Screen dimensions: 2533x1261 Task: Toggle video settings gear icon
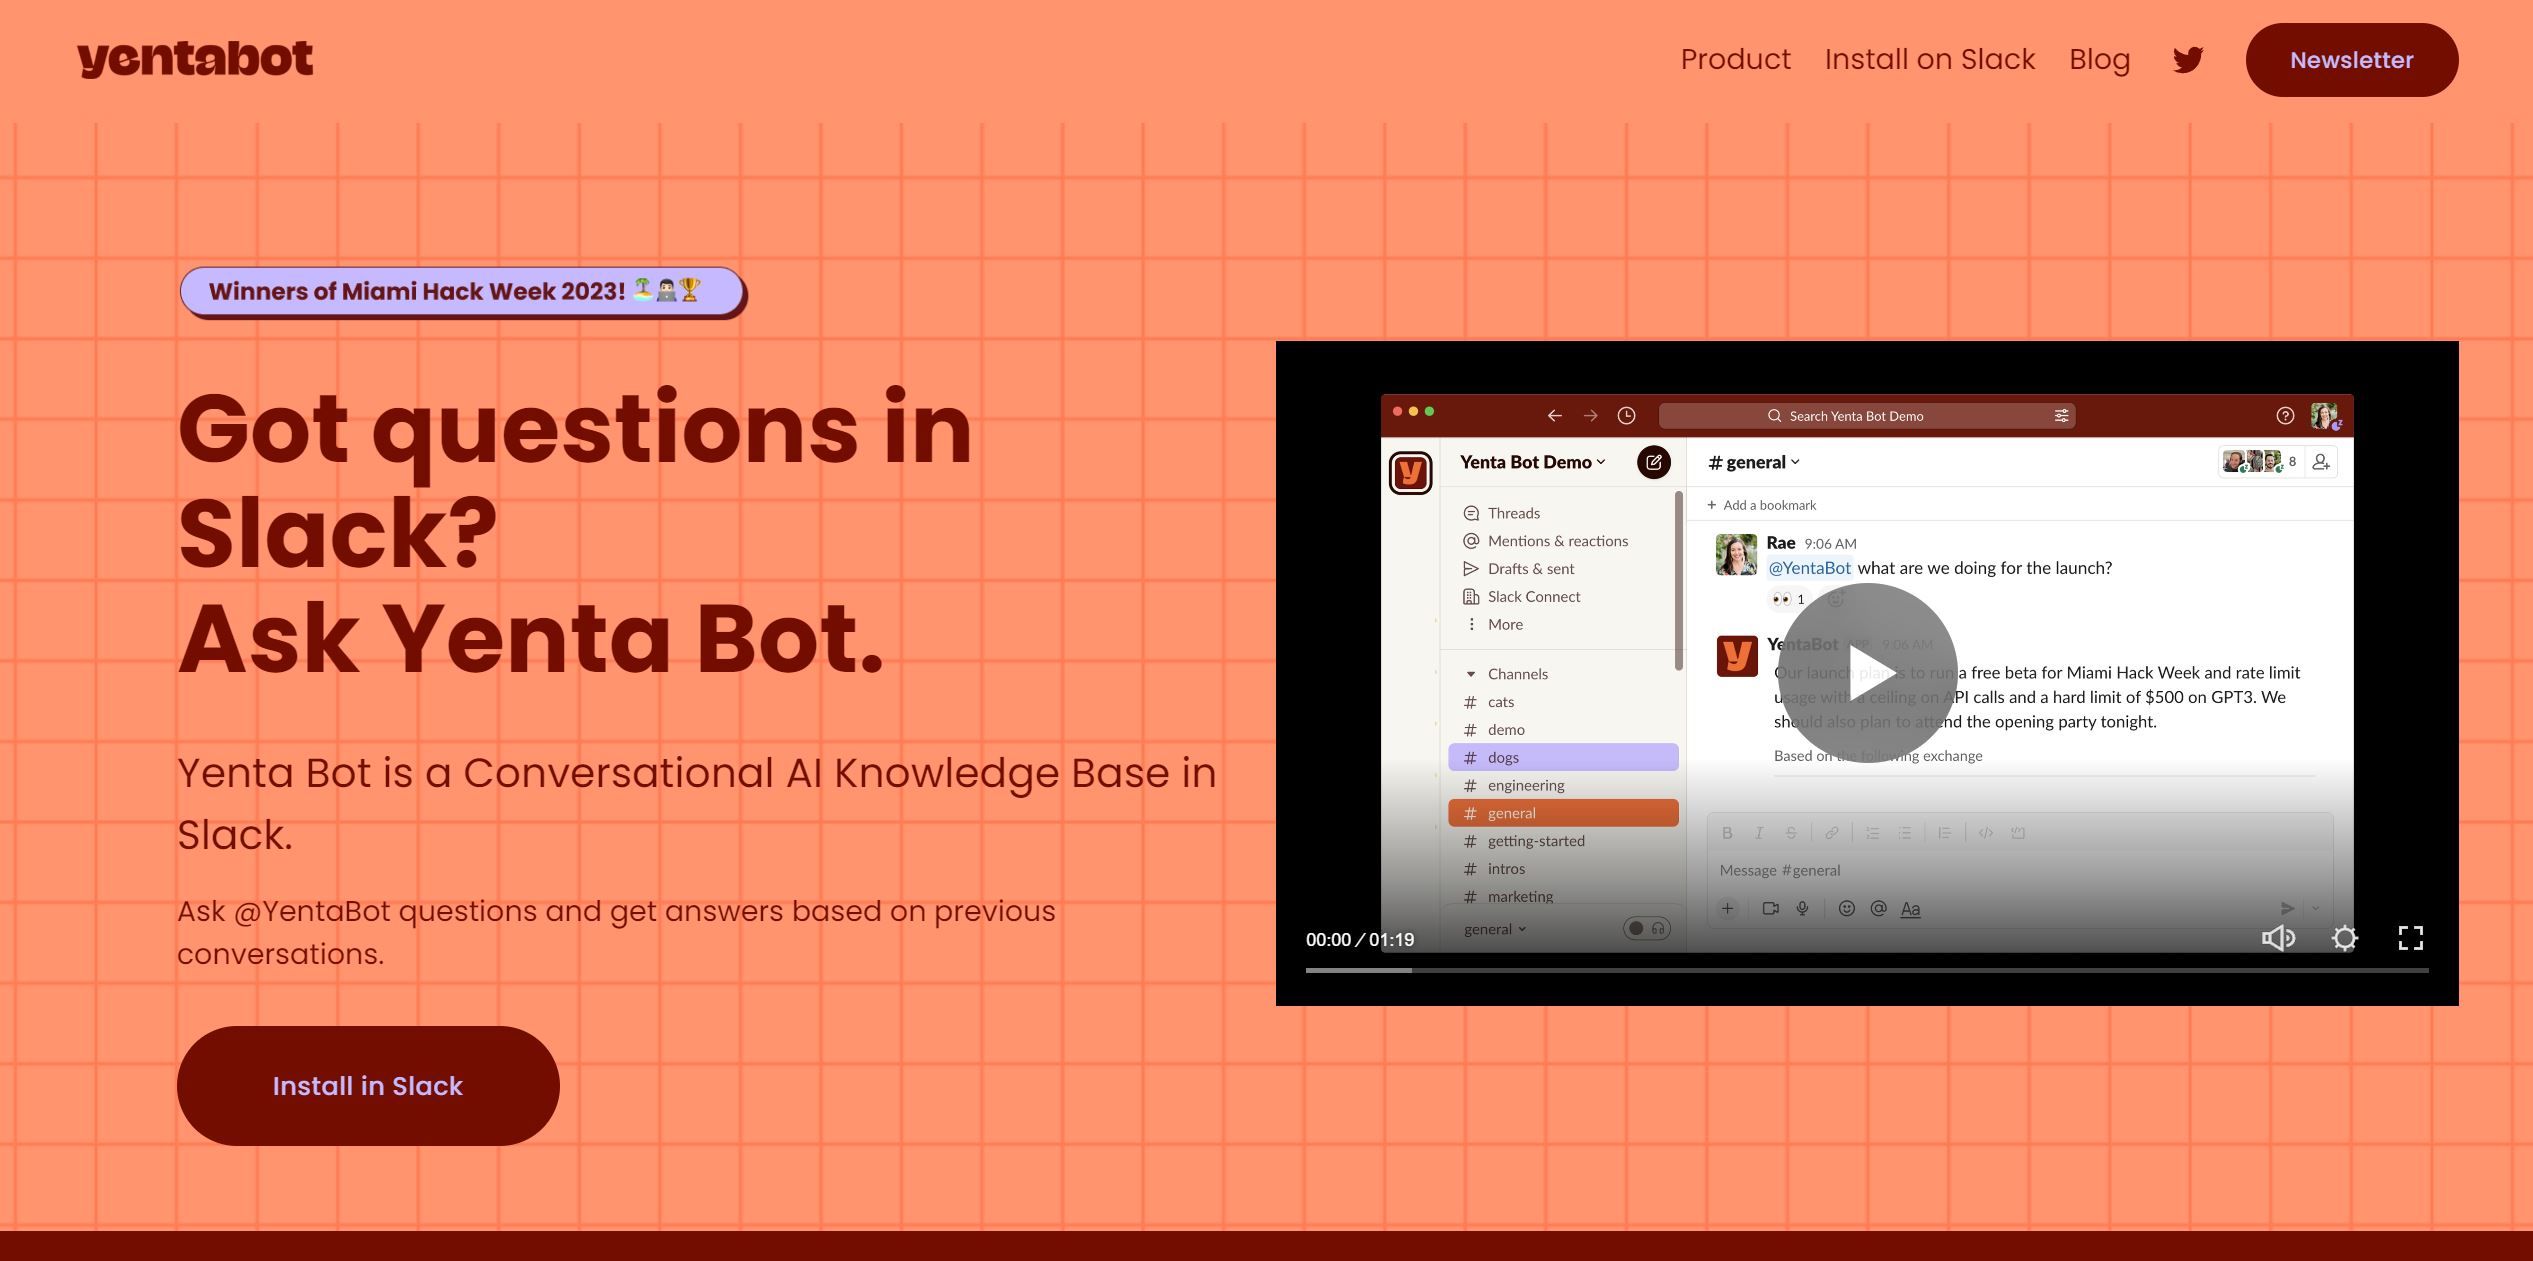2344,938
